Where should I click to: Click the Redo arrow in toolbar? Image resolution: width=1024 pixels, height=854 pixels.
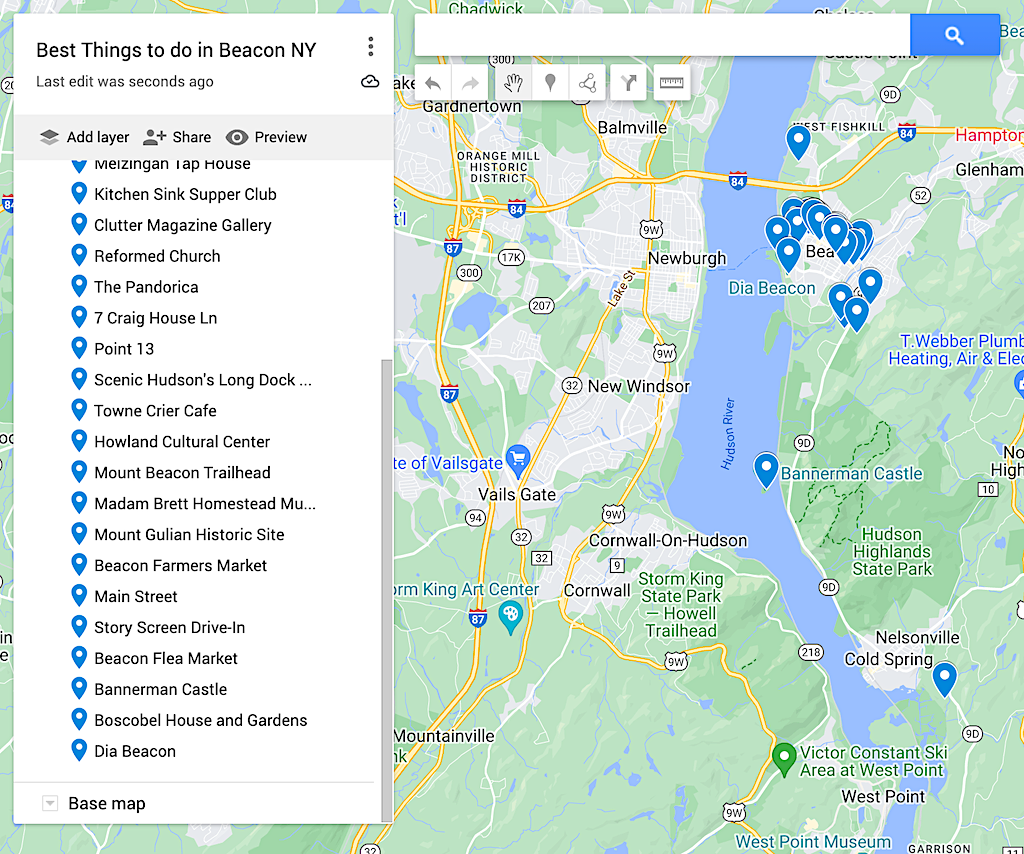point(470,83)
